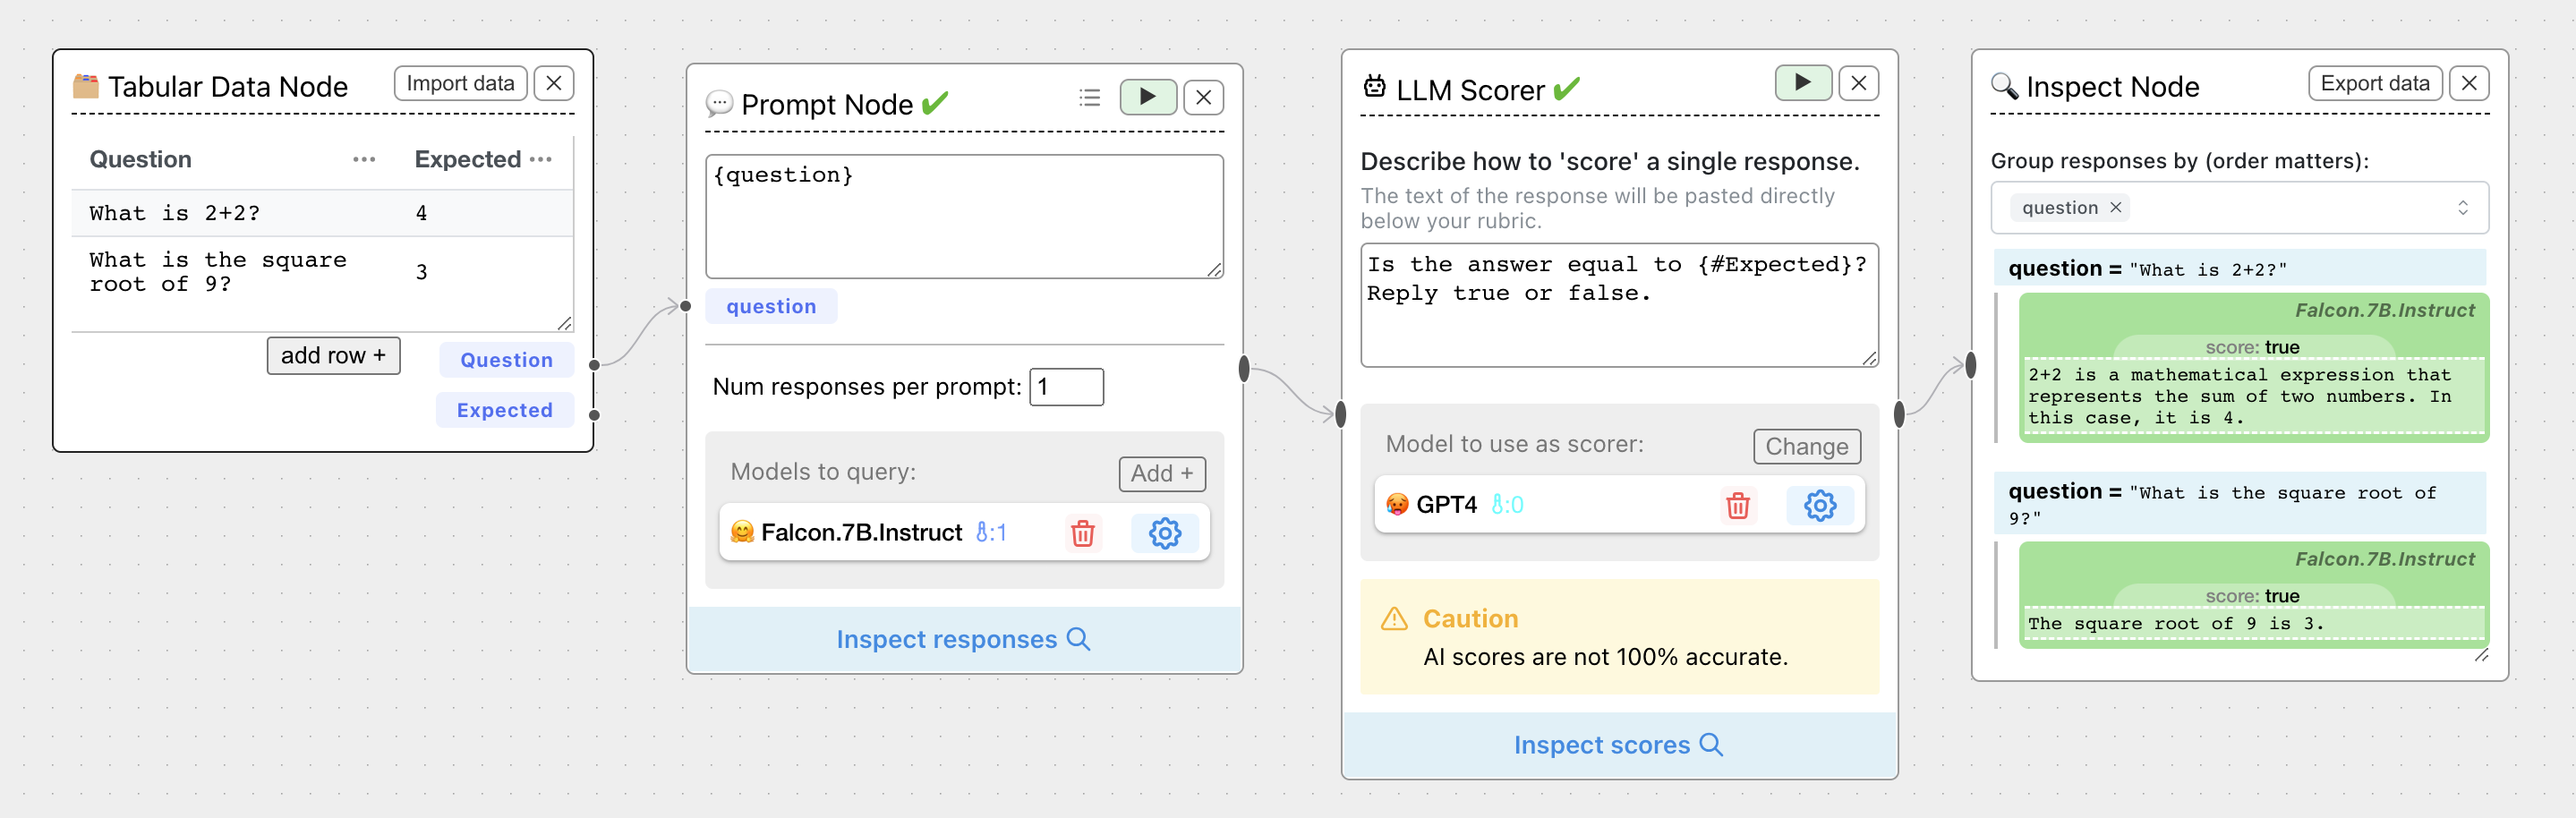
Task: Open Falcon.7B.Instruct model settings
Action: 1165,533
